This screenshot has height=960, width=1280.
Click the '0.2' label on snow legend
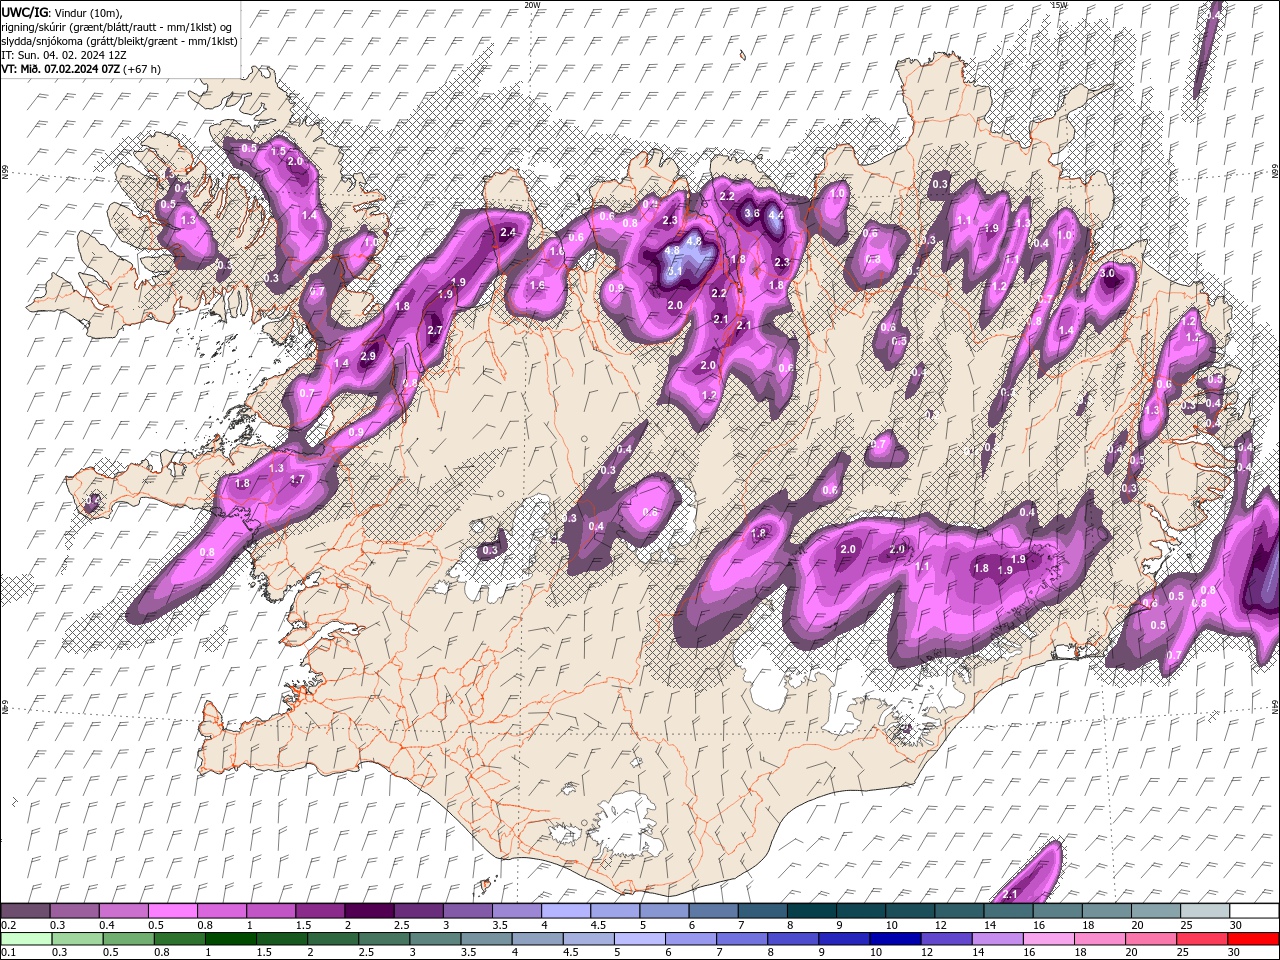(x=7, y=925)
